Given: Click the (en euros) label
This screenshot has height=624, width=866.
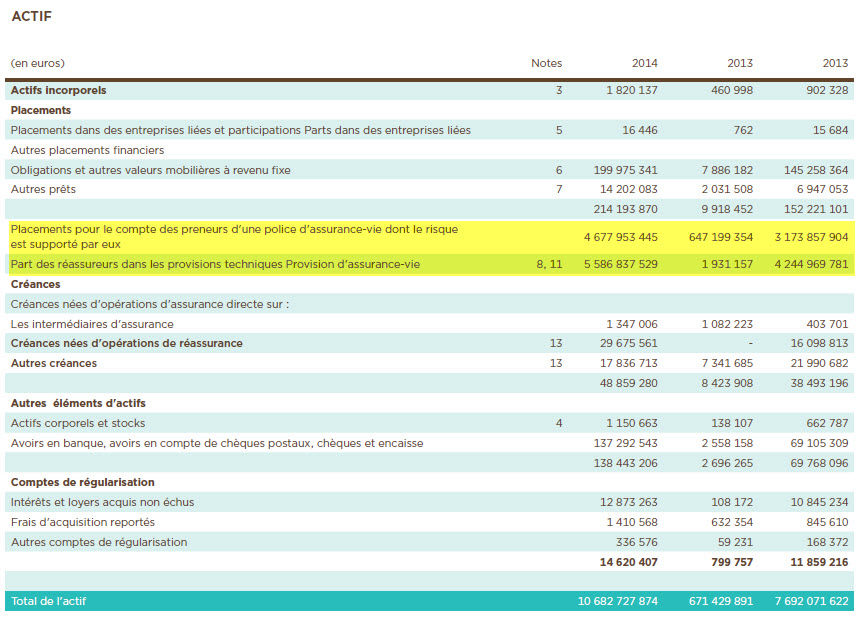Looking at the screenshot, I should click(x=38, y=64).
